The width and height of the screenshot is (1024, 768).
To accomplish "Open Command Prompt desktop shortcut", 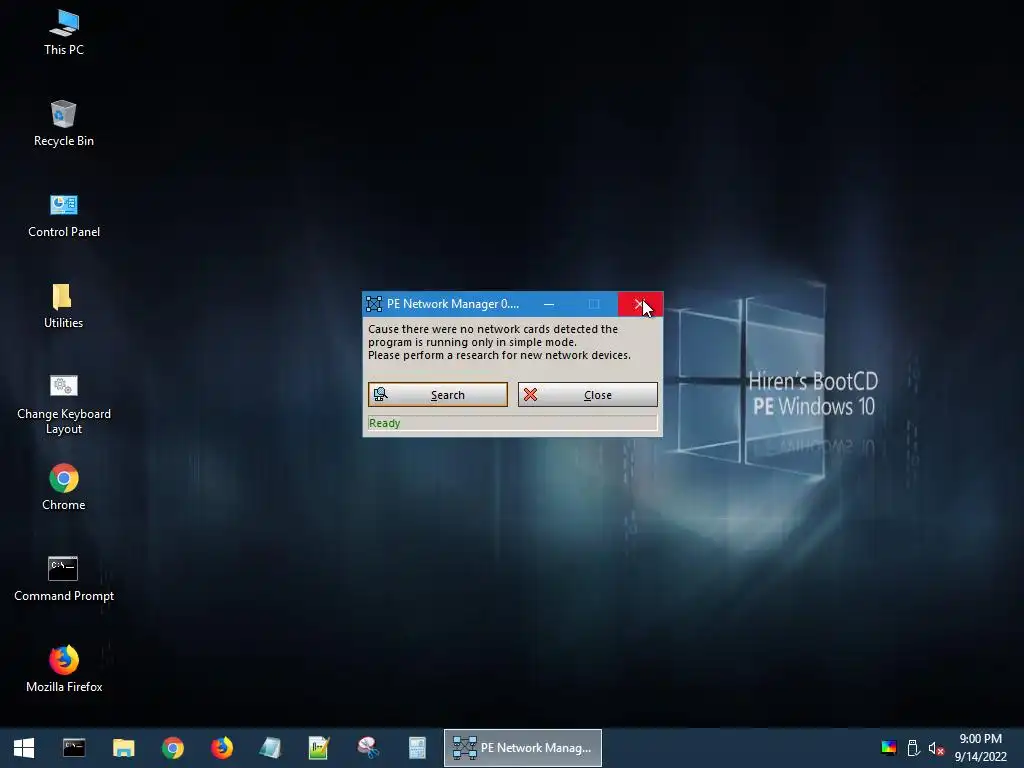I will pyautogui.click(x=64, y=579).
